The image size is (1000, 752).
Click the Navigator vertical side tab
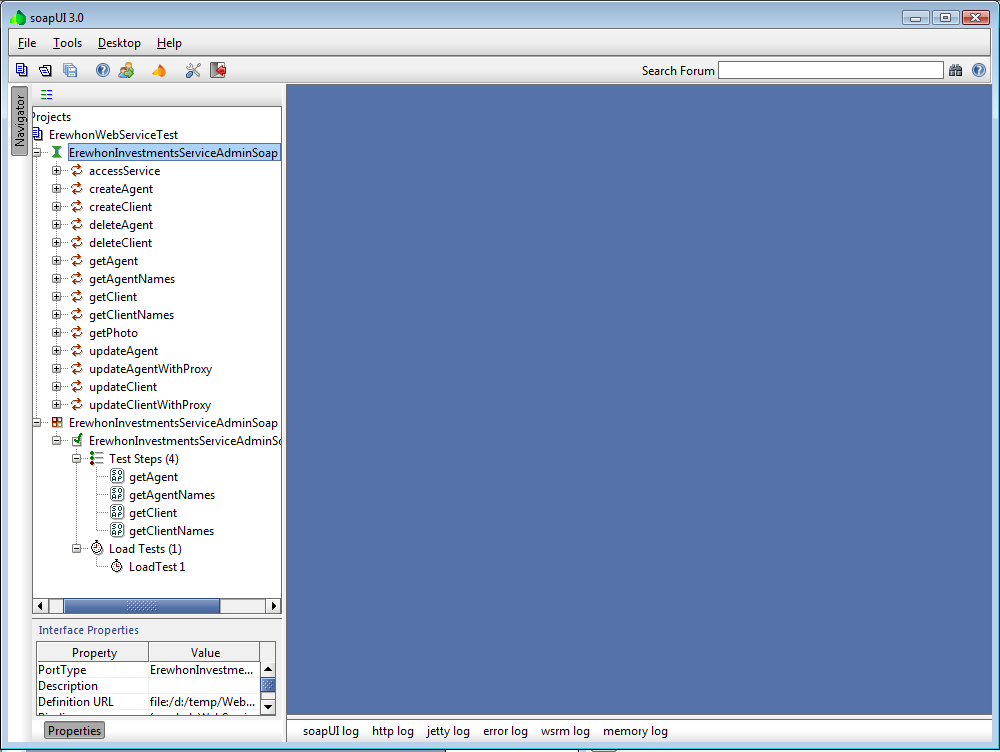coord(20,121)
